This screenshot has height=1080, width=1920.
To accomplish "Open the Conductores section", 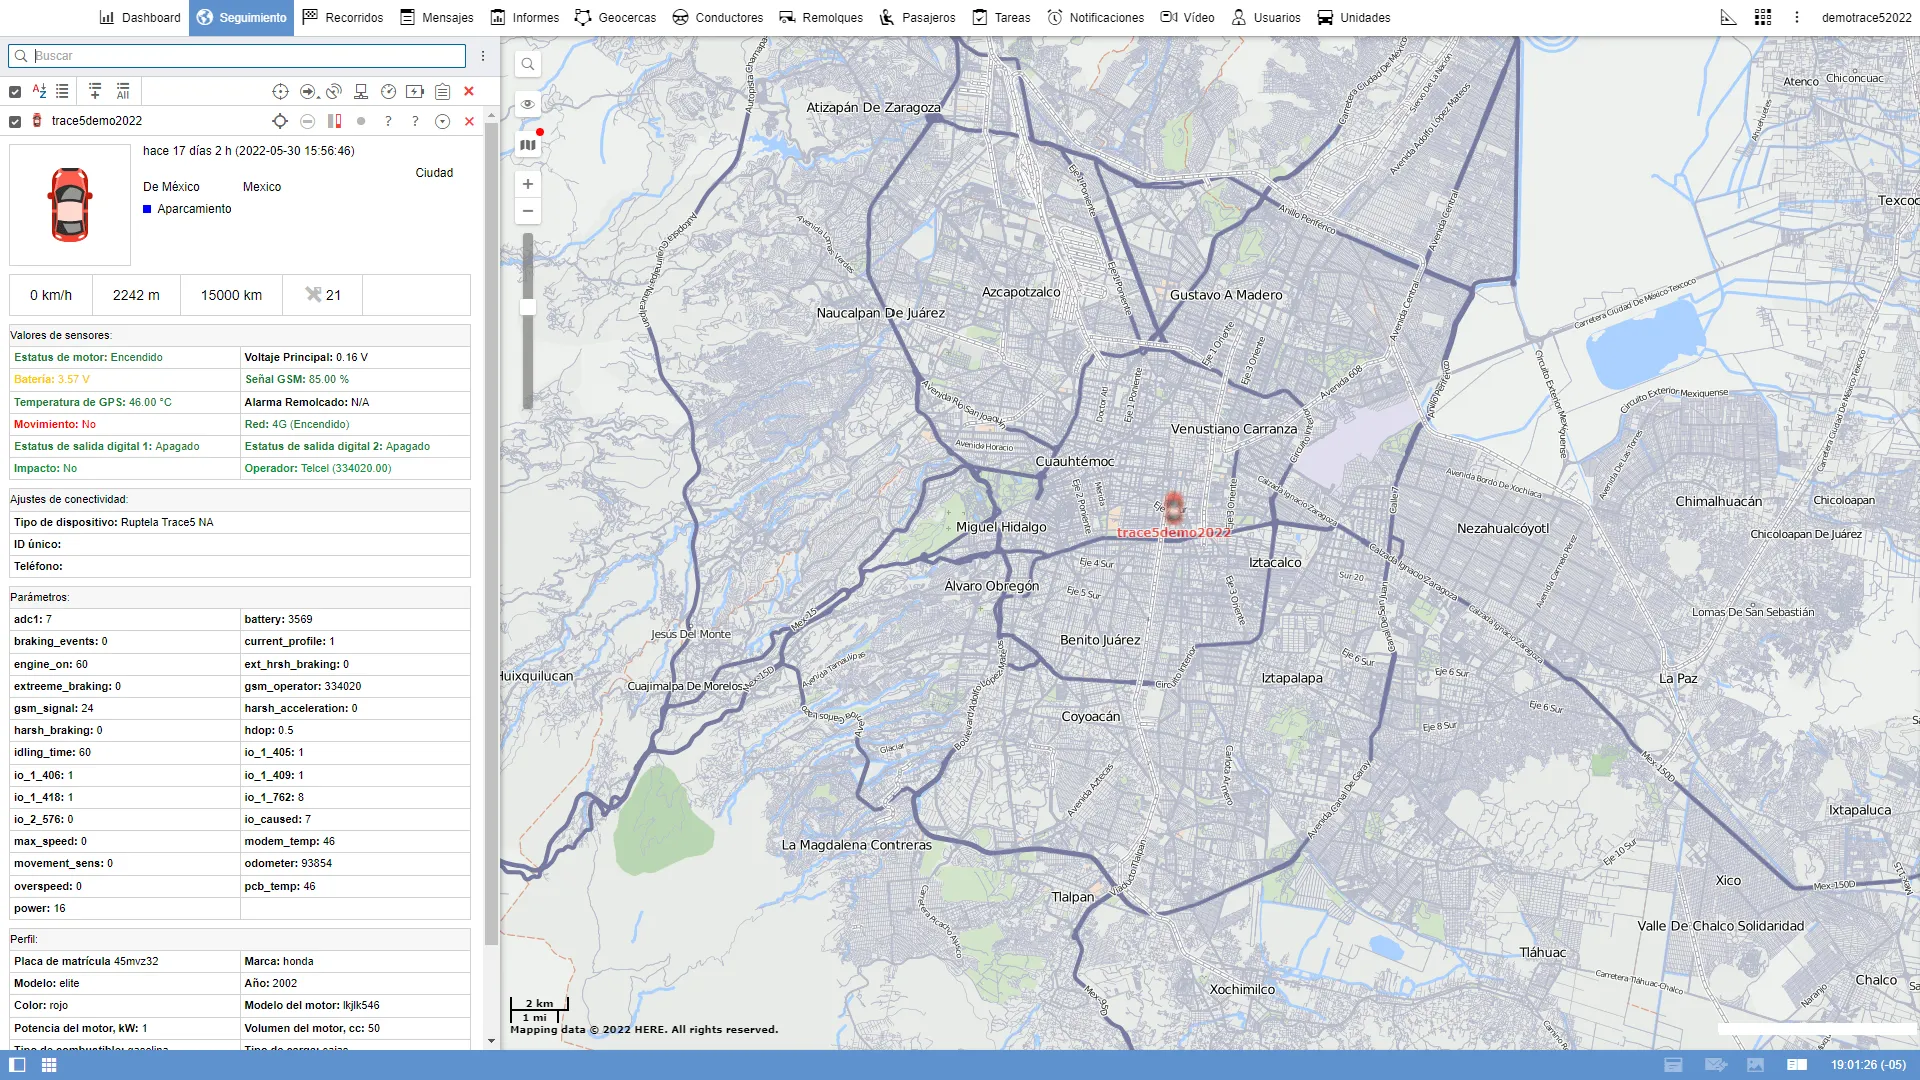I will [x=718, y=17].
